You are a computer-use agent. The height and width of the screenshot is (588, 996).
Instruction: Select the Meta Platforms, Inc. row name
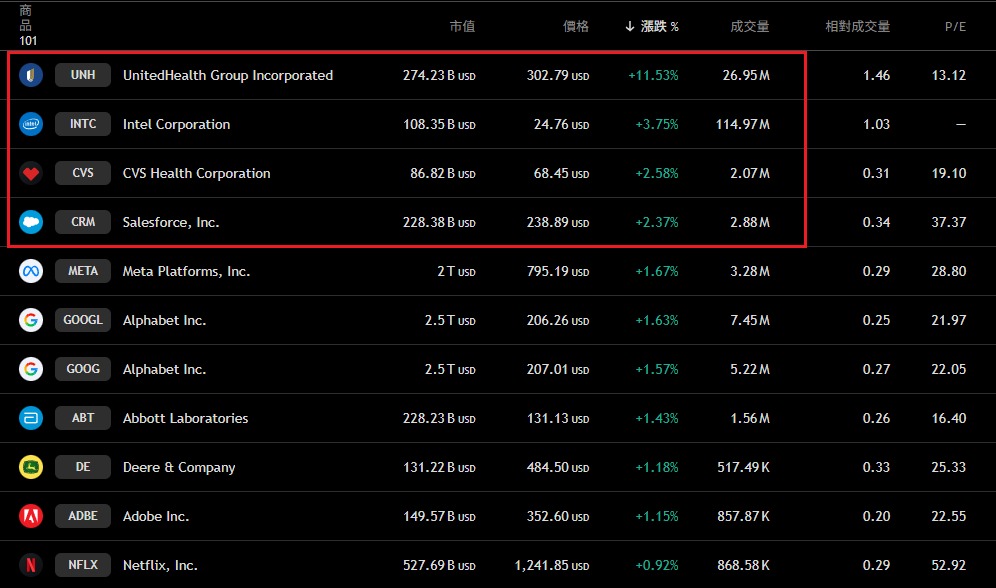click(x=186, y=271)
